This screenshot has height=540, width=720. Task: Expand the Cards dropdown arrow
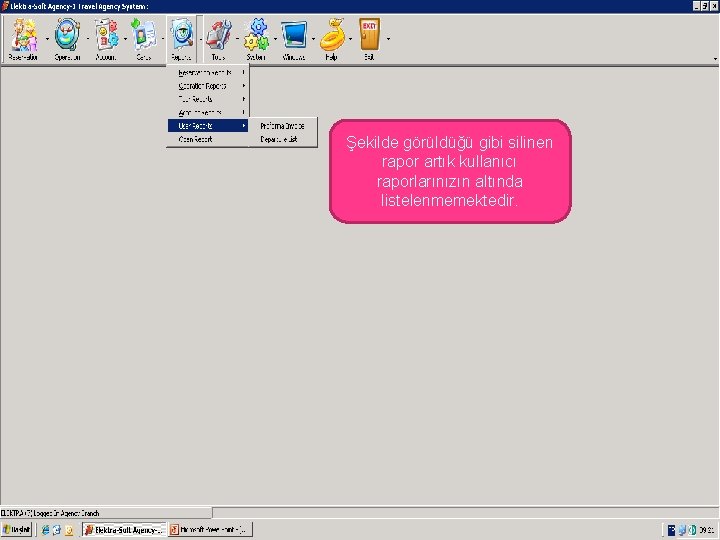(x=163, y=39)
